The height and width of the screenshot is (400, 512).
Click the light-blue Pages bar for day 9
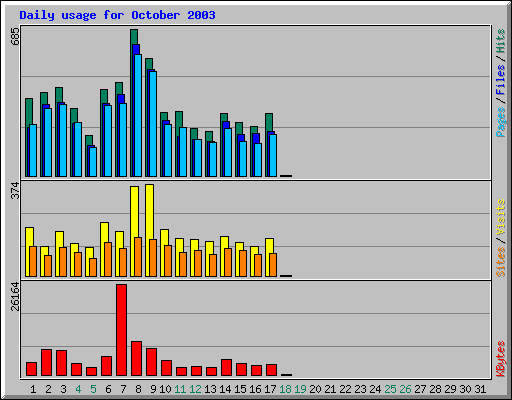pyautogui.click(x=153, y=124)
